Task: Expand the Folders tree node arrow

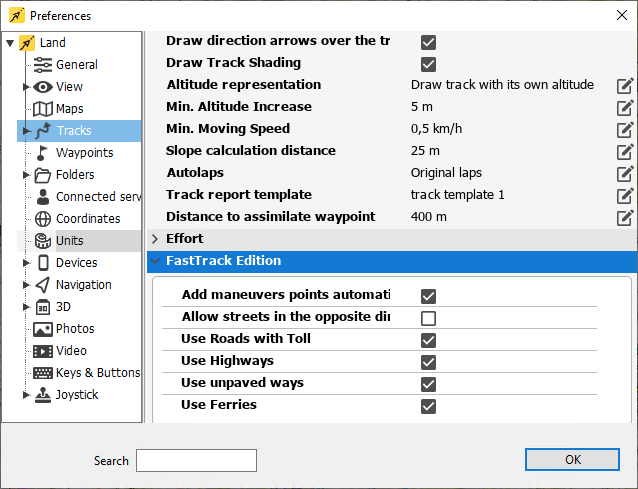Action: click(26, 175)
